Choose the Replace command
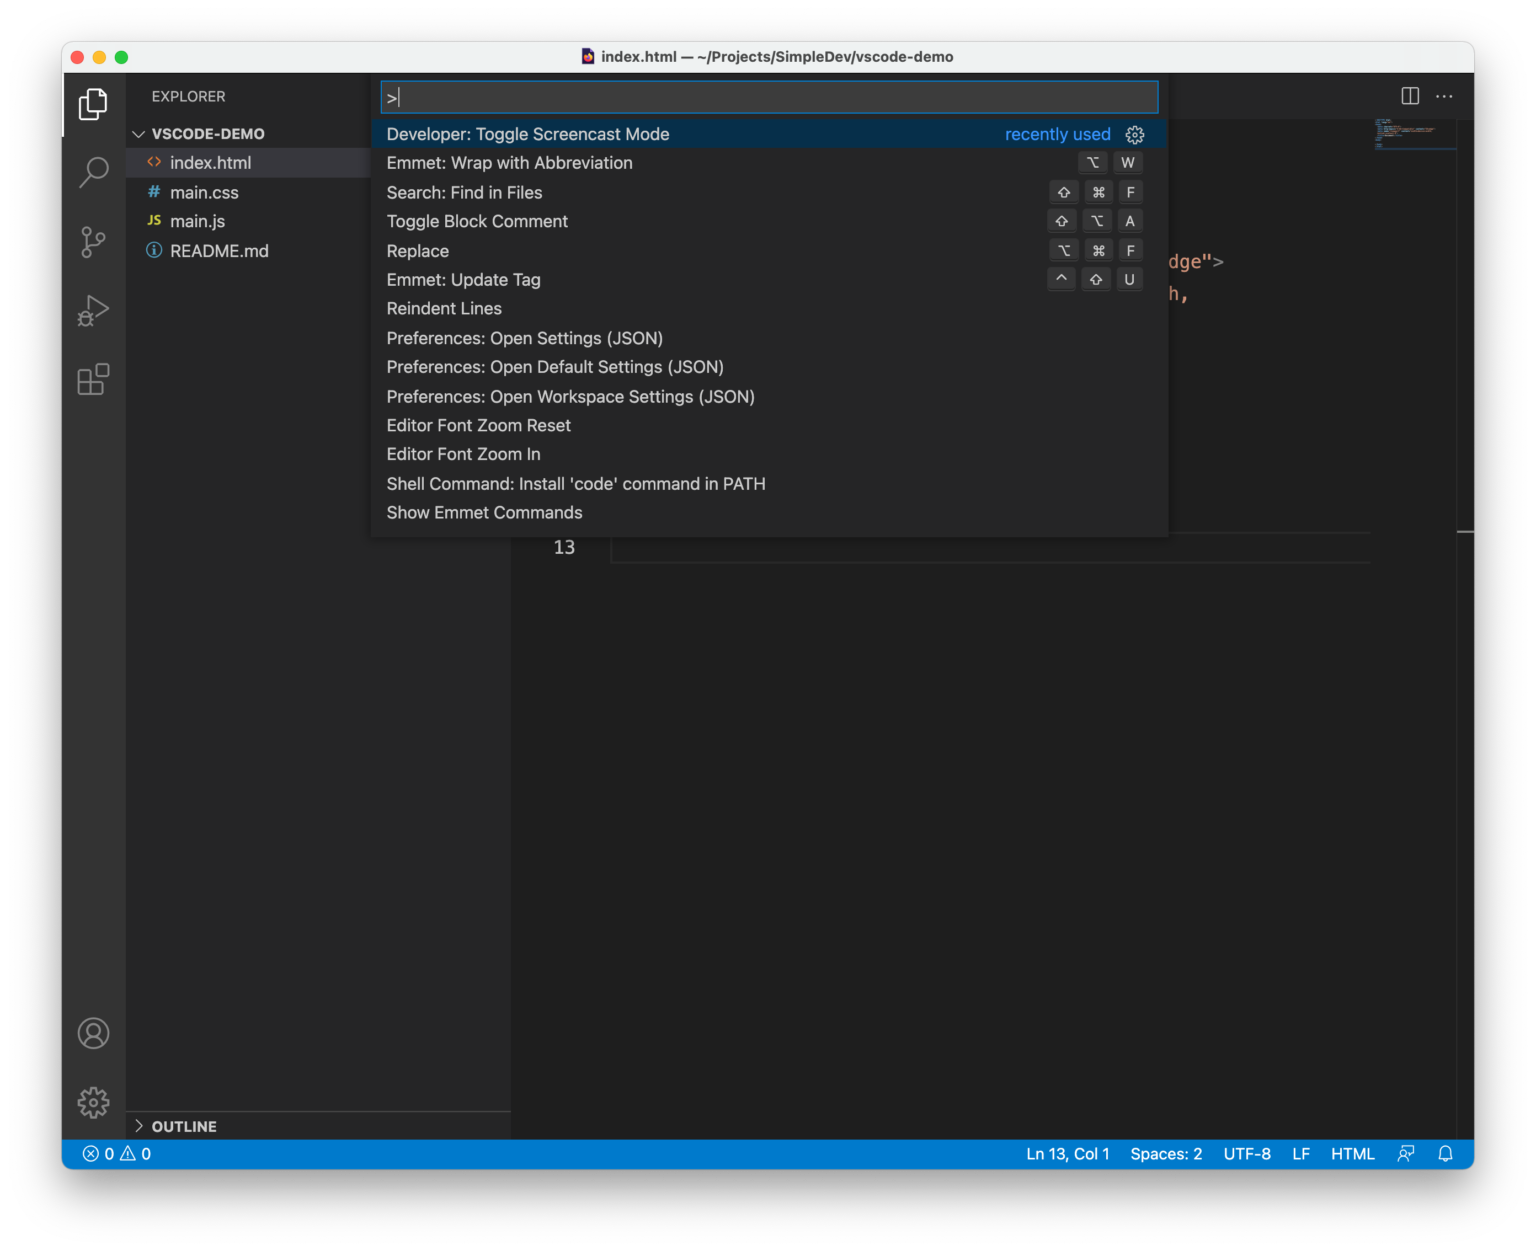The height and width of the screenshot is (1251, 1536). pos(769,251)
